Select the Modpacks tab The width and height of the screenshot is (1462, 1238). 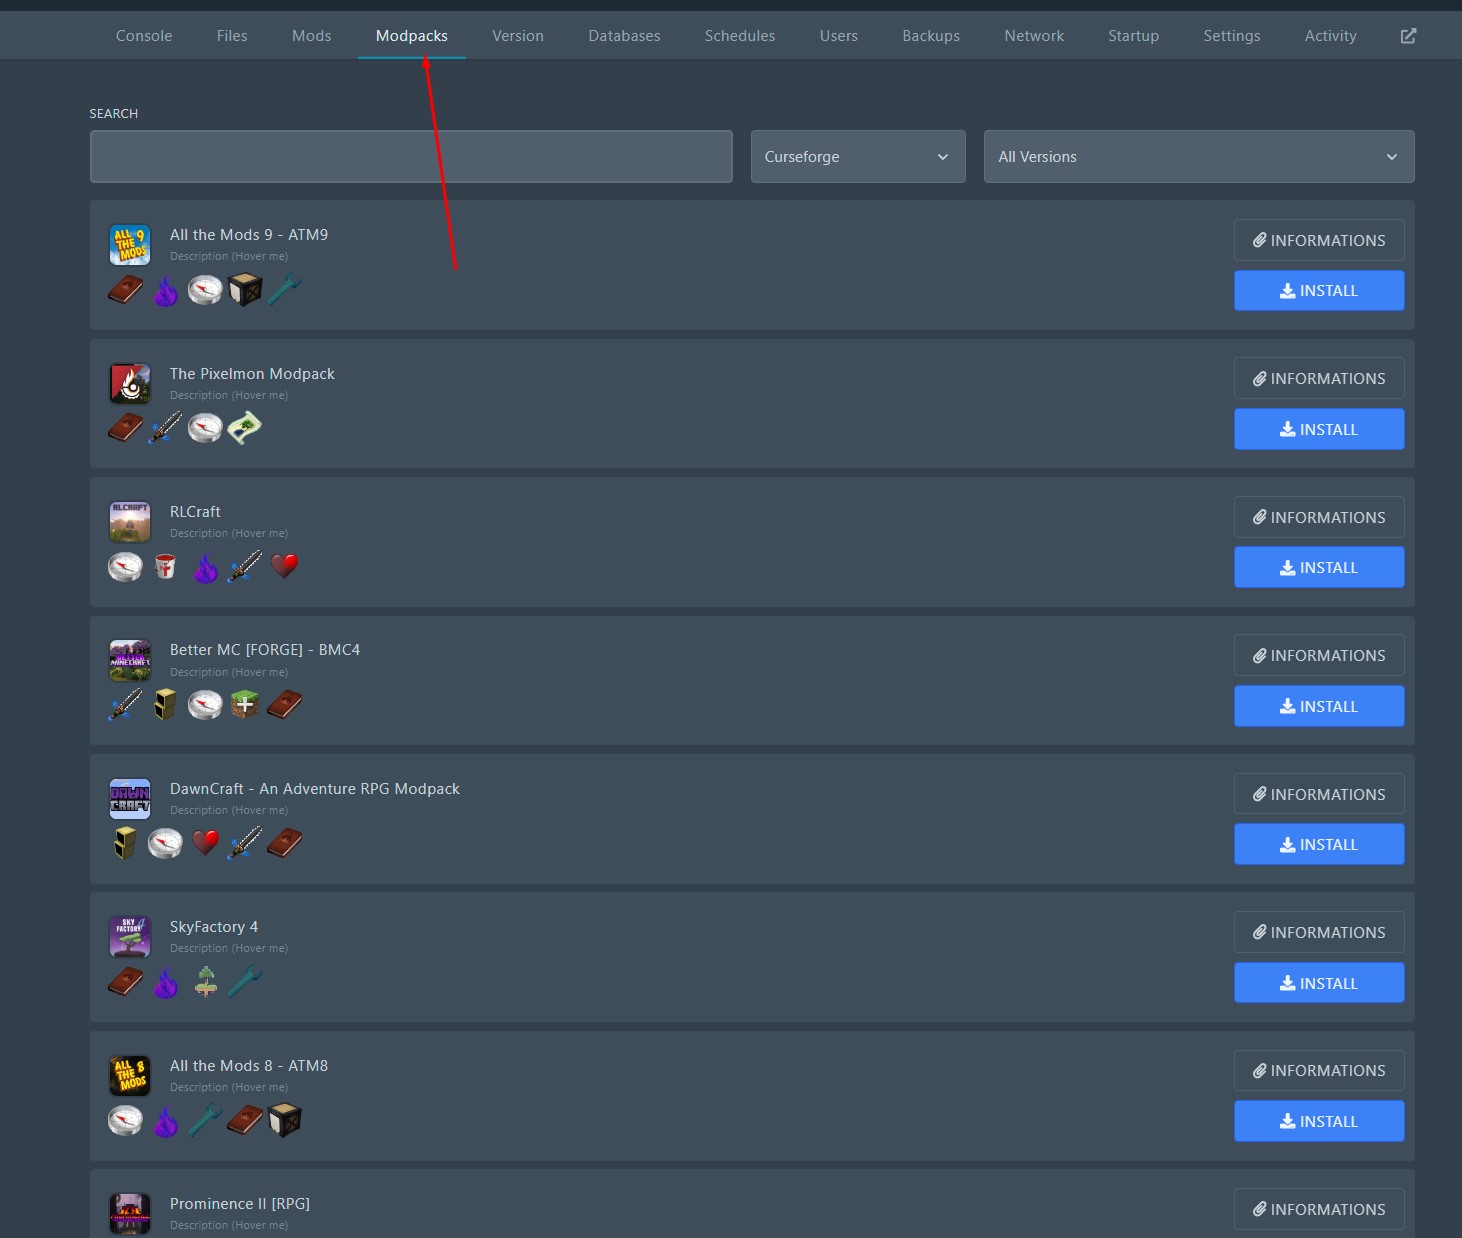coord(412,36)
